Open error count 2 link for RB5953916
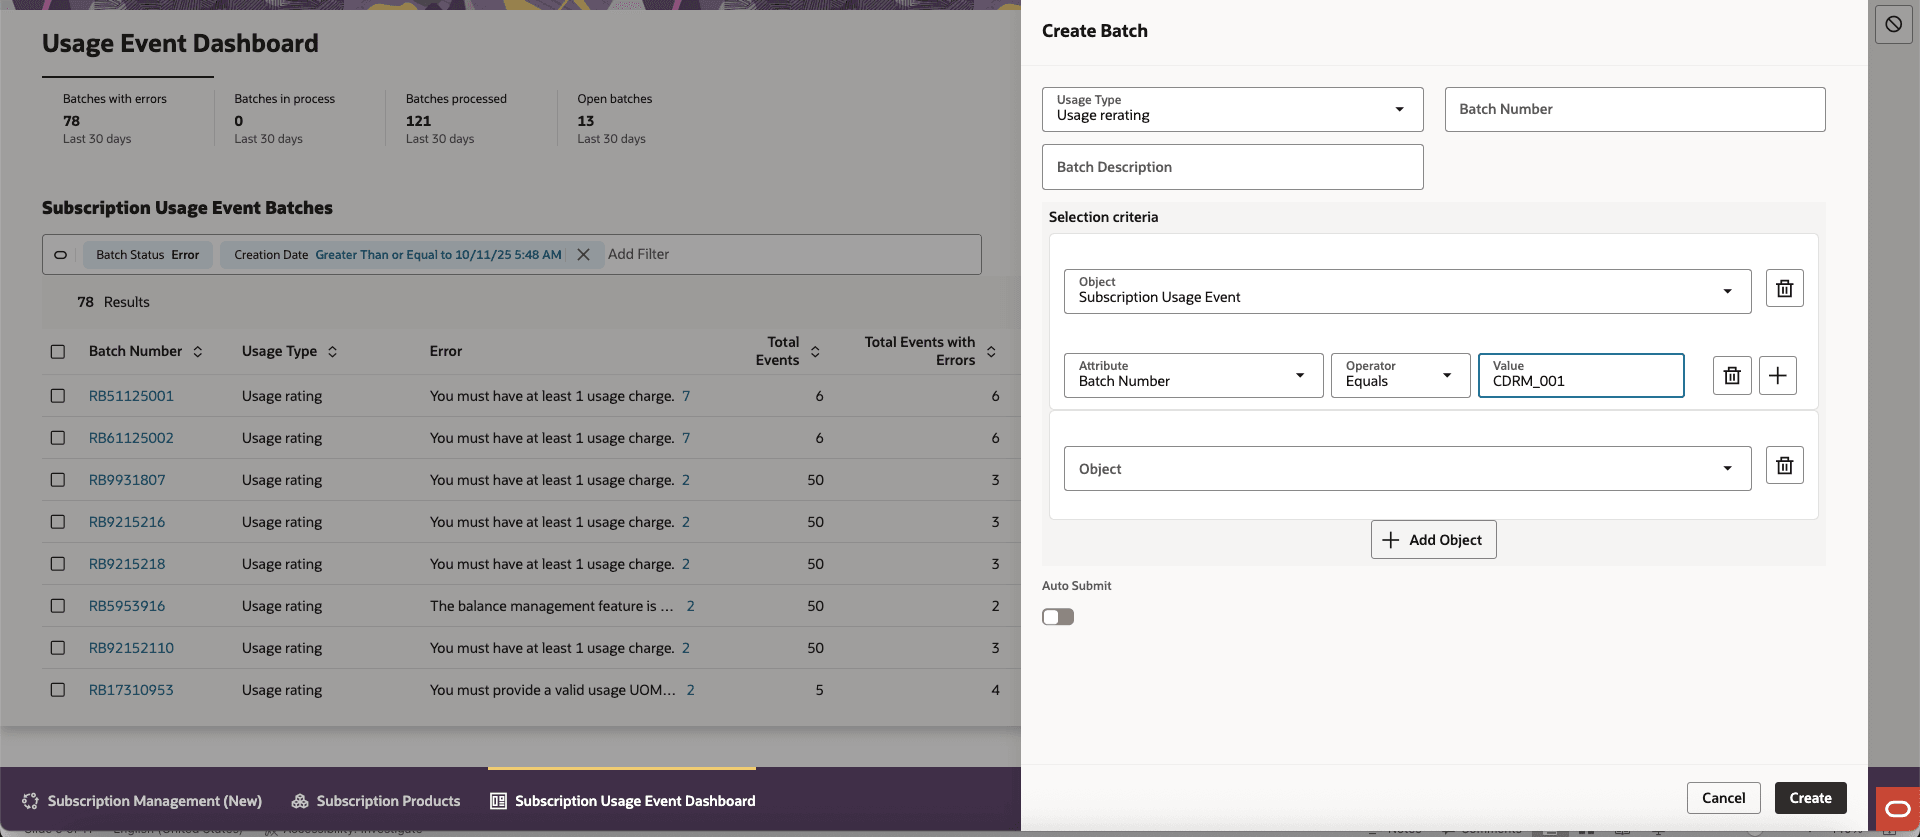The width and height of the screenshot is (1920, 837). tap(690, 606)
